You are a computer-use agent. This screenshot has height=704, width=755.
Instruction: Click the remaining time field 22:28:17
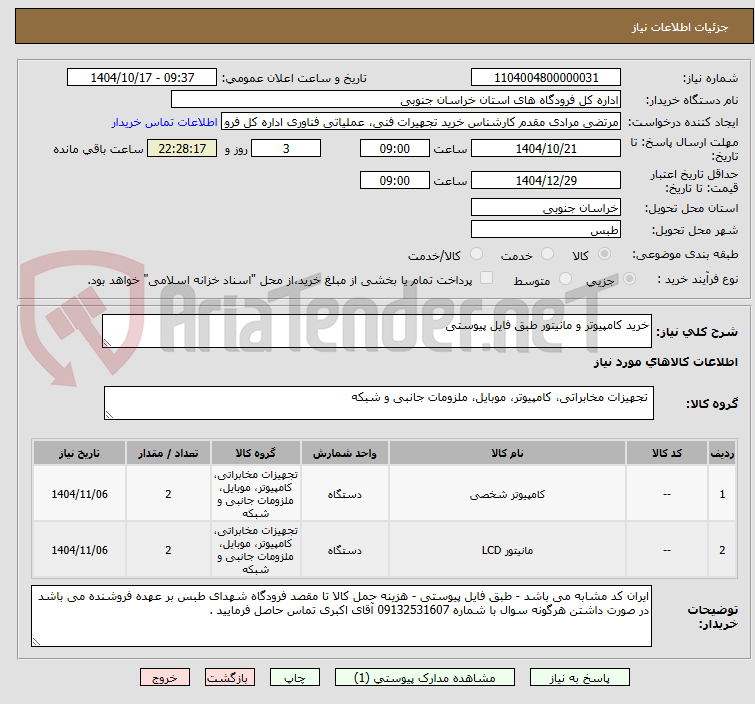coord(182,148)
